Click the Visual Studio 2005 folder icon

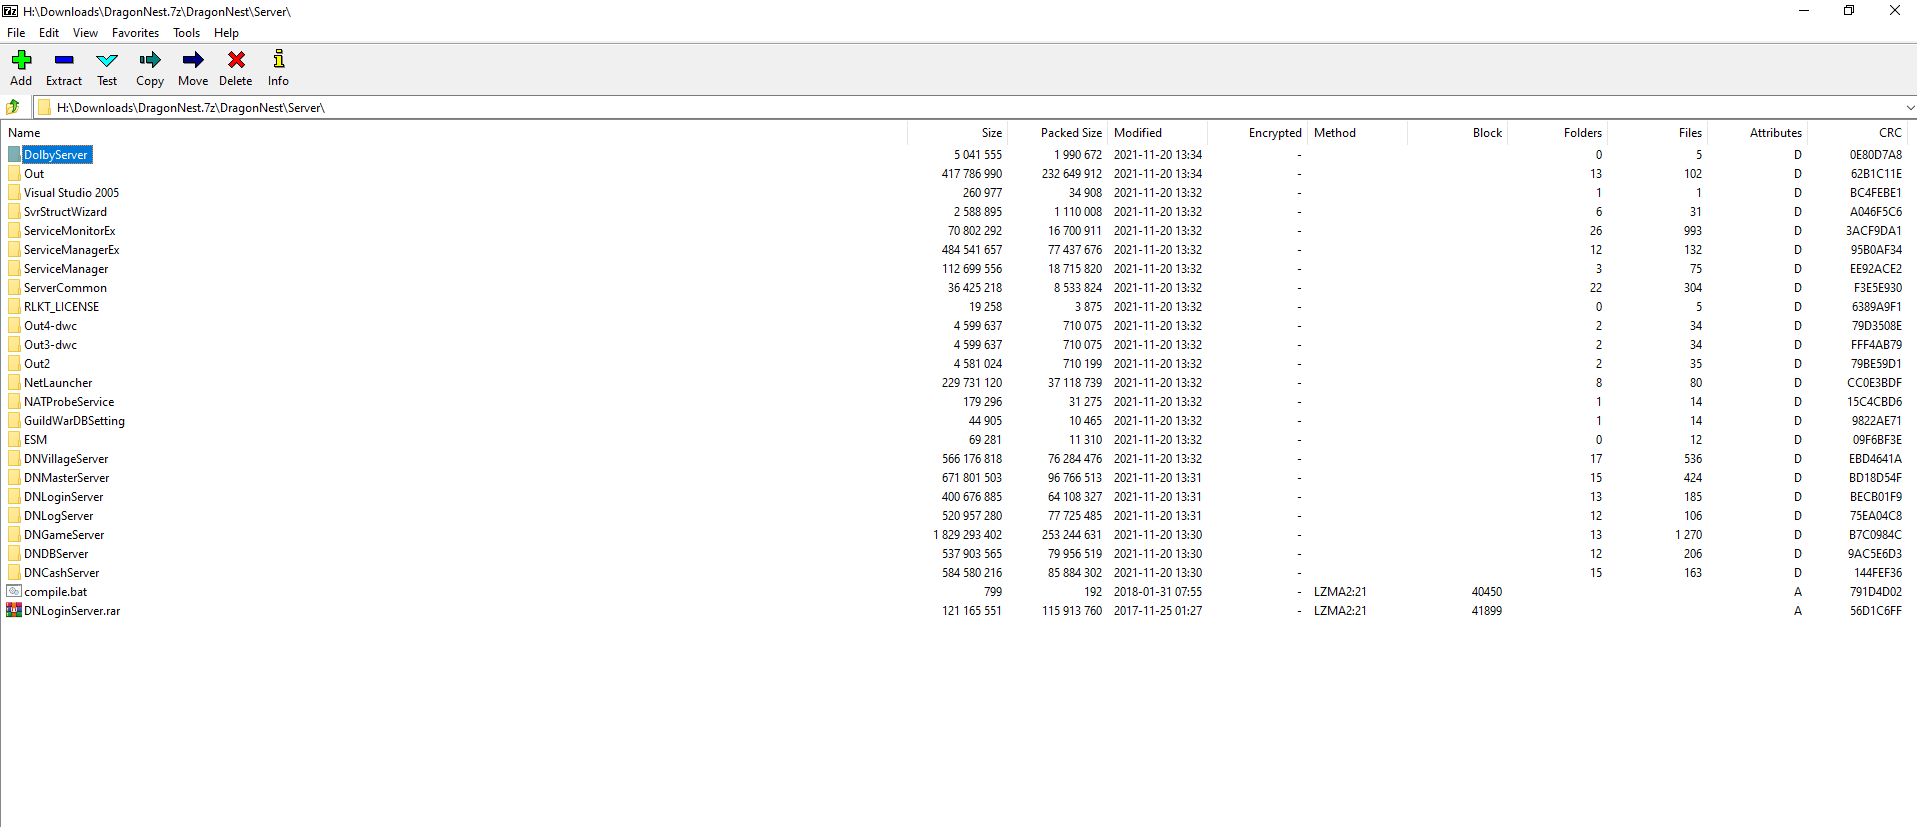(14, 192)
